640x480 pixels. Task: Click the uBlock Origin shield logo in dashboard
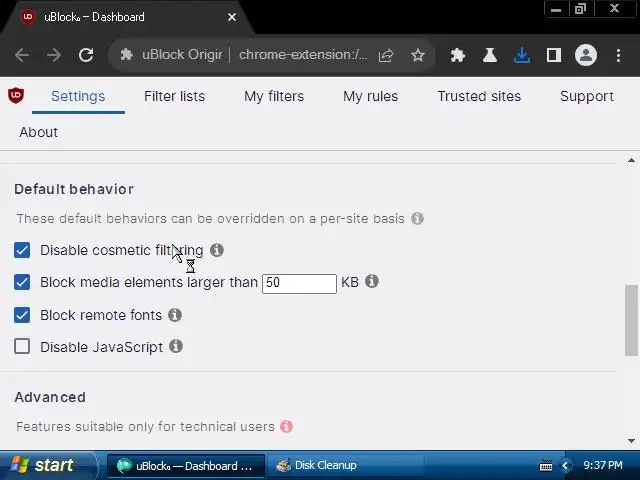(x=16, y=96)
